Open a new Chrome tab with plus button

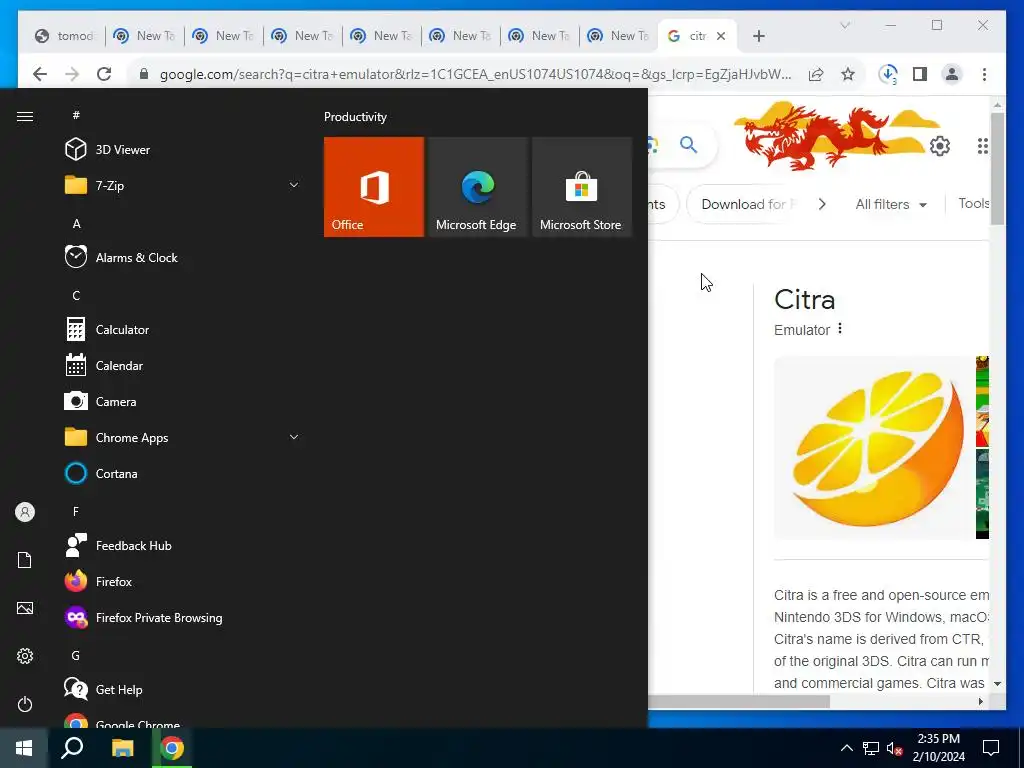coord(758,36)
